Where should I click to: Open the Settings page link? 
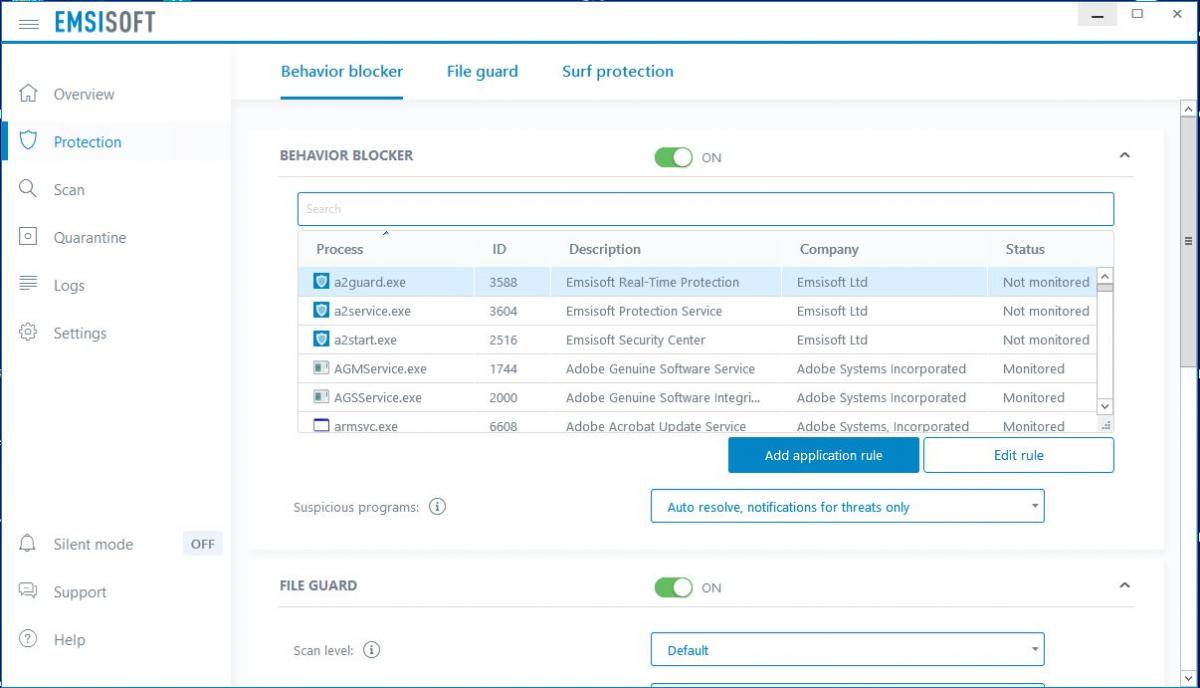[80, 333]
